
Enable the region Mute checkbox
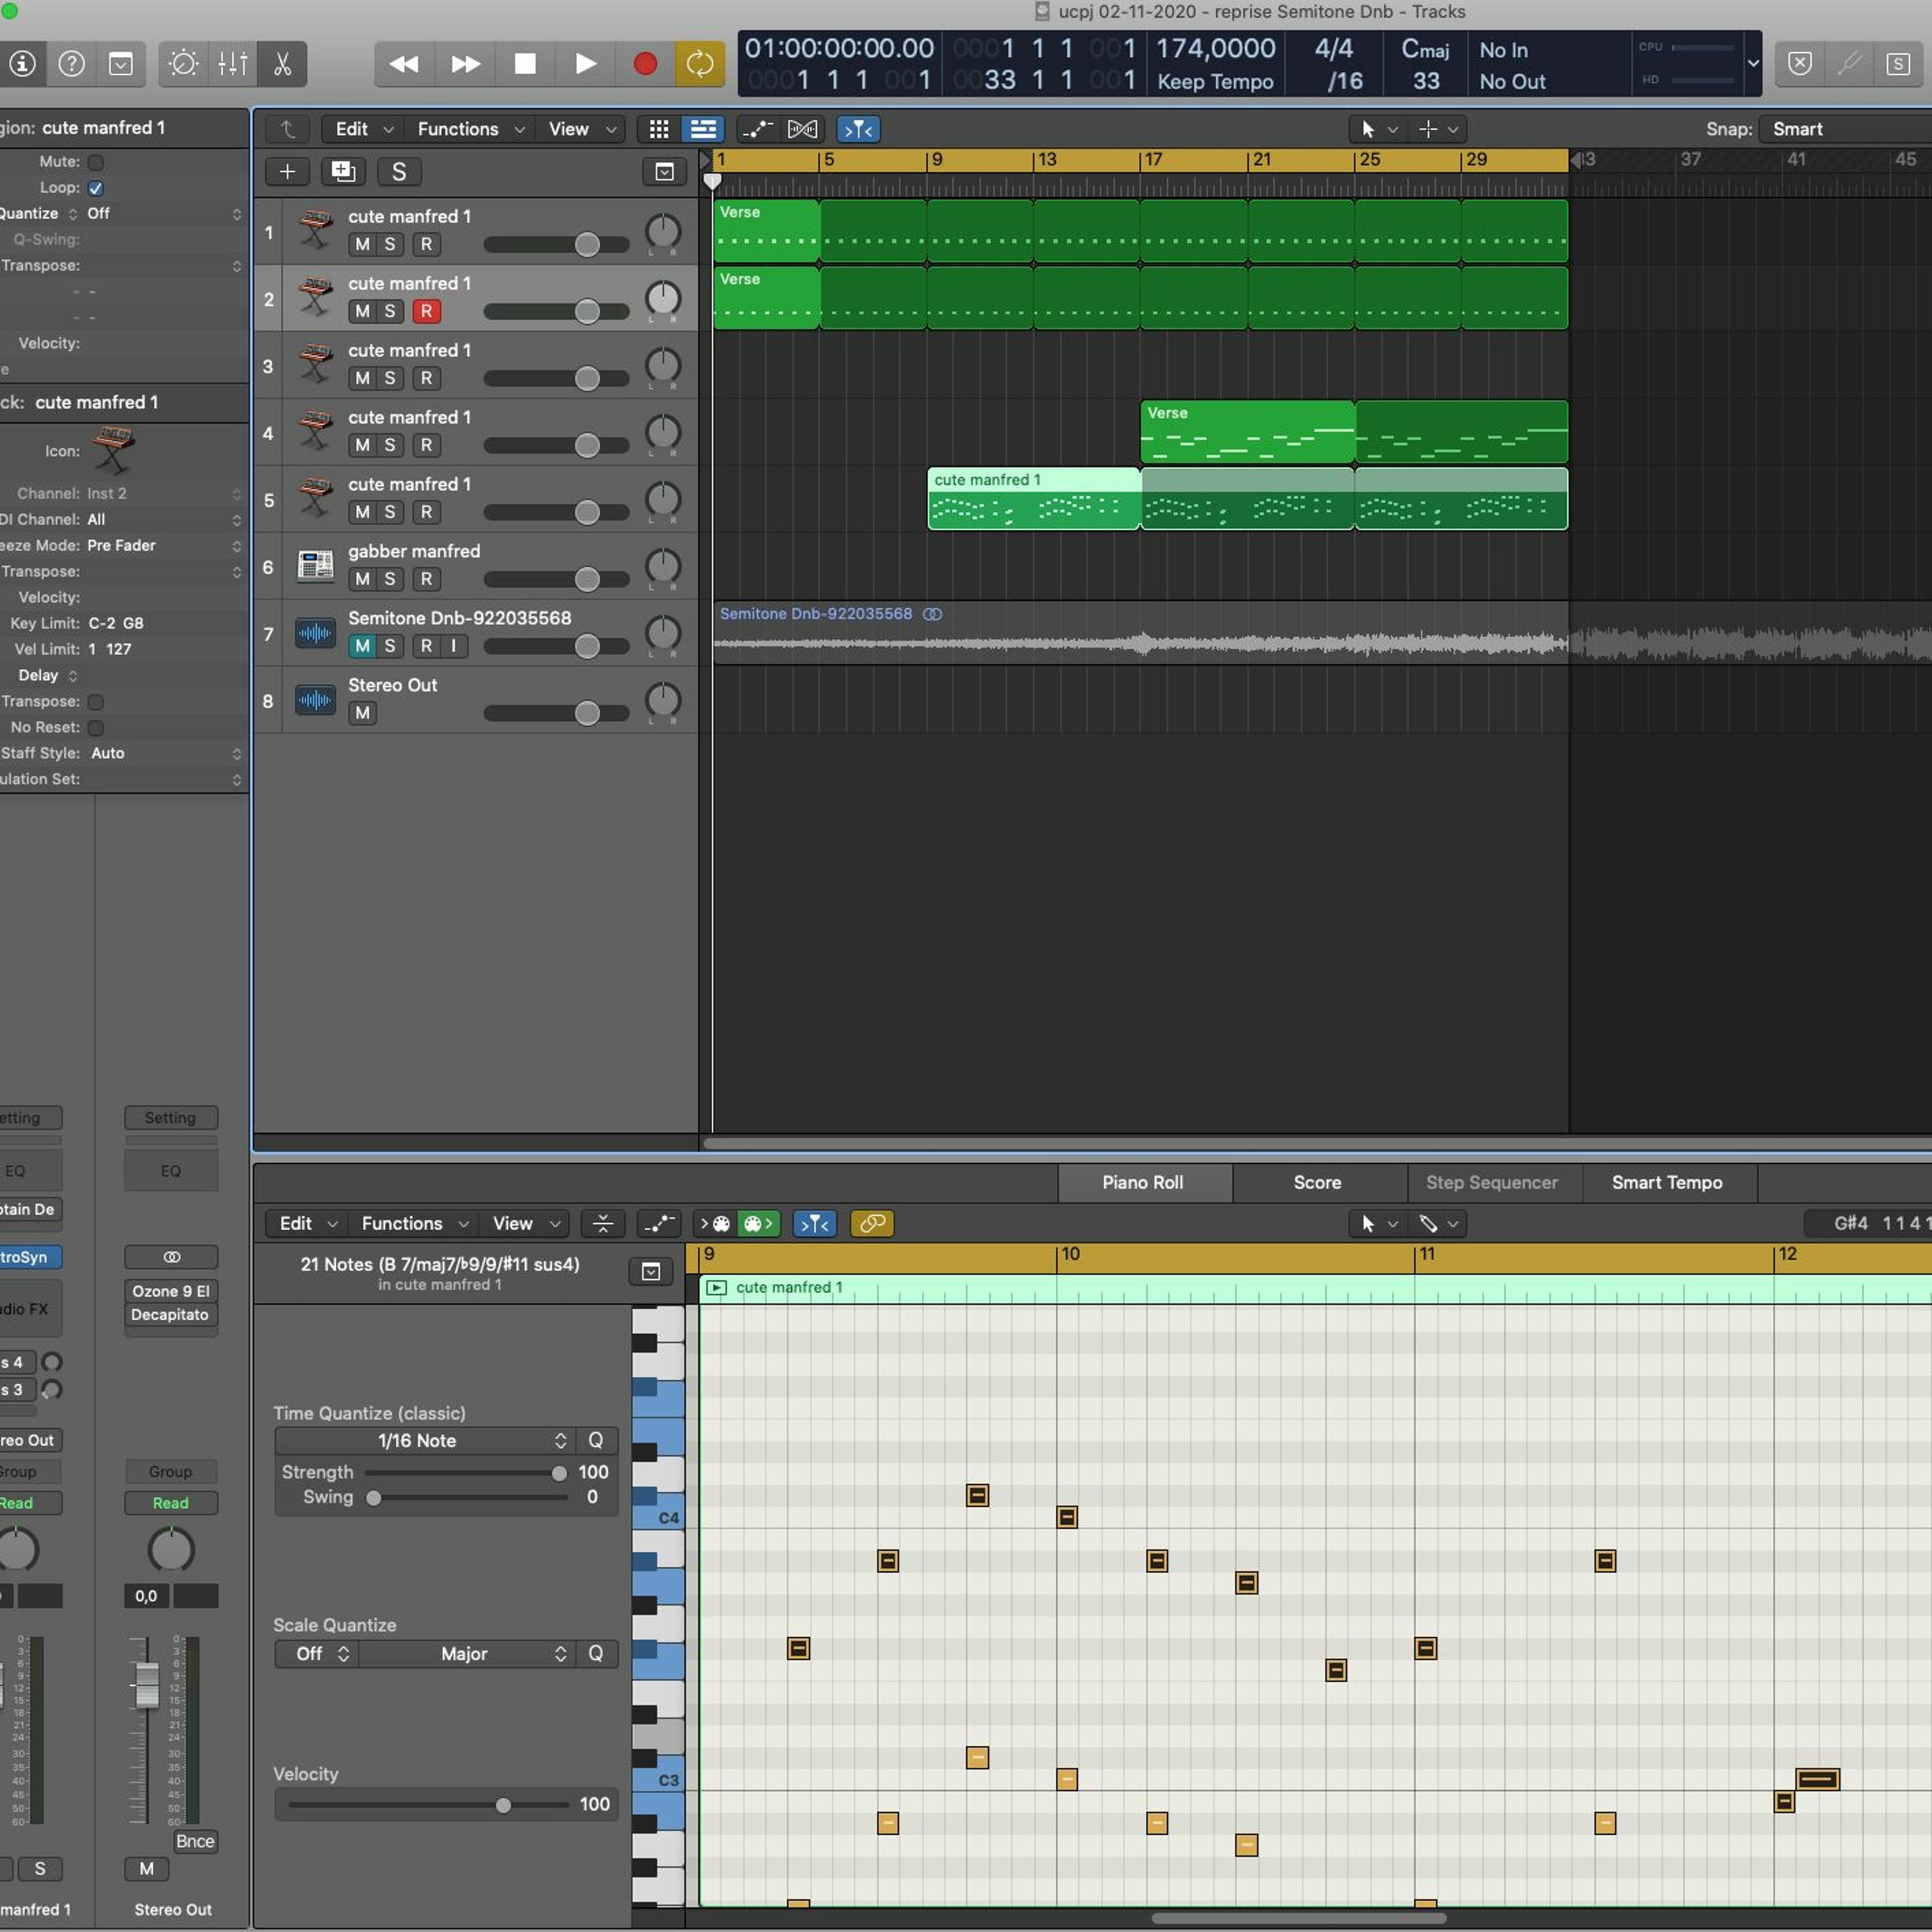96,162
